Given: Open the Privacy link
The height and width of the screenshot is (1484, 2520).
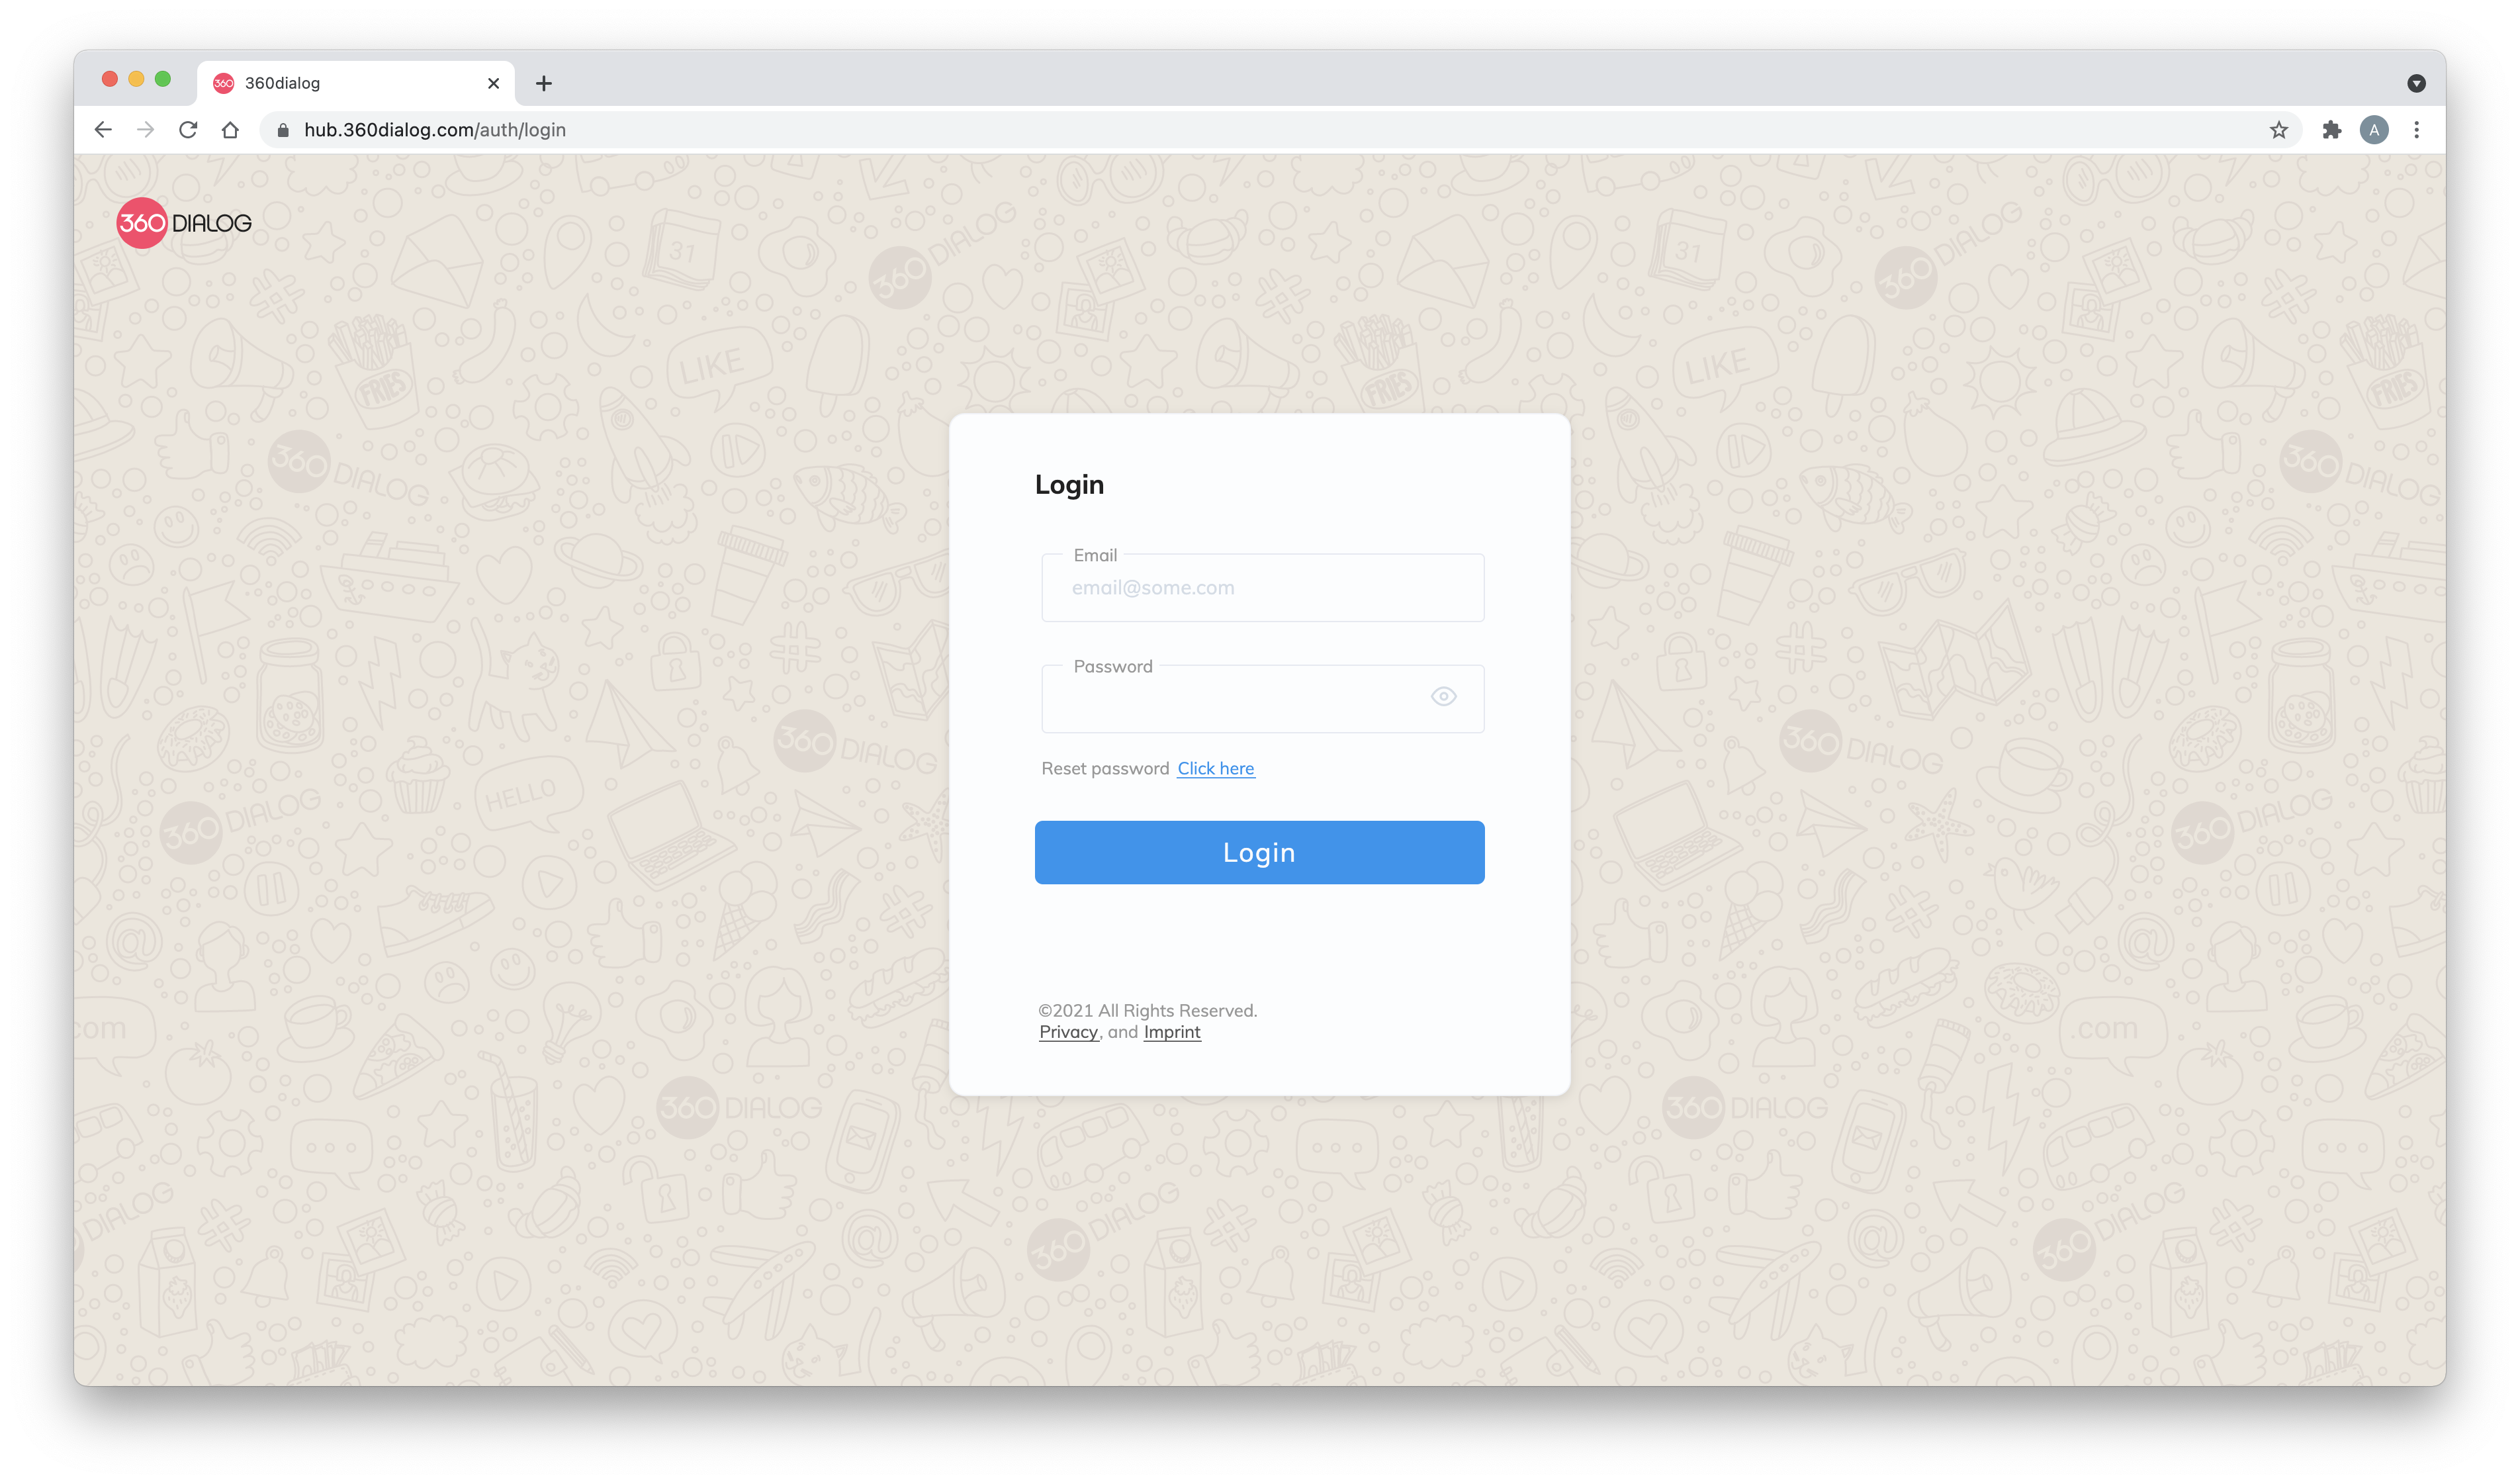Looking at the screenshot, I should click(x=1068, y=1032).
